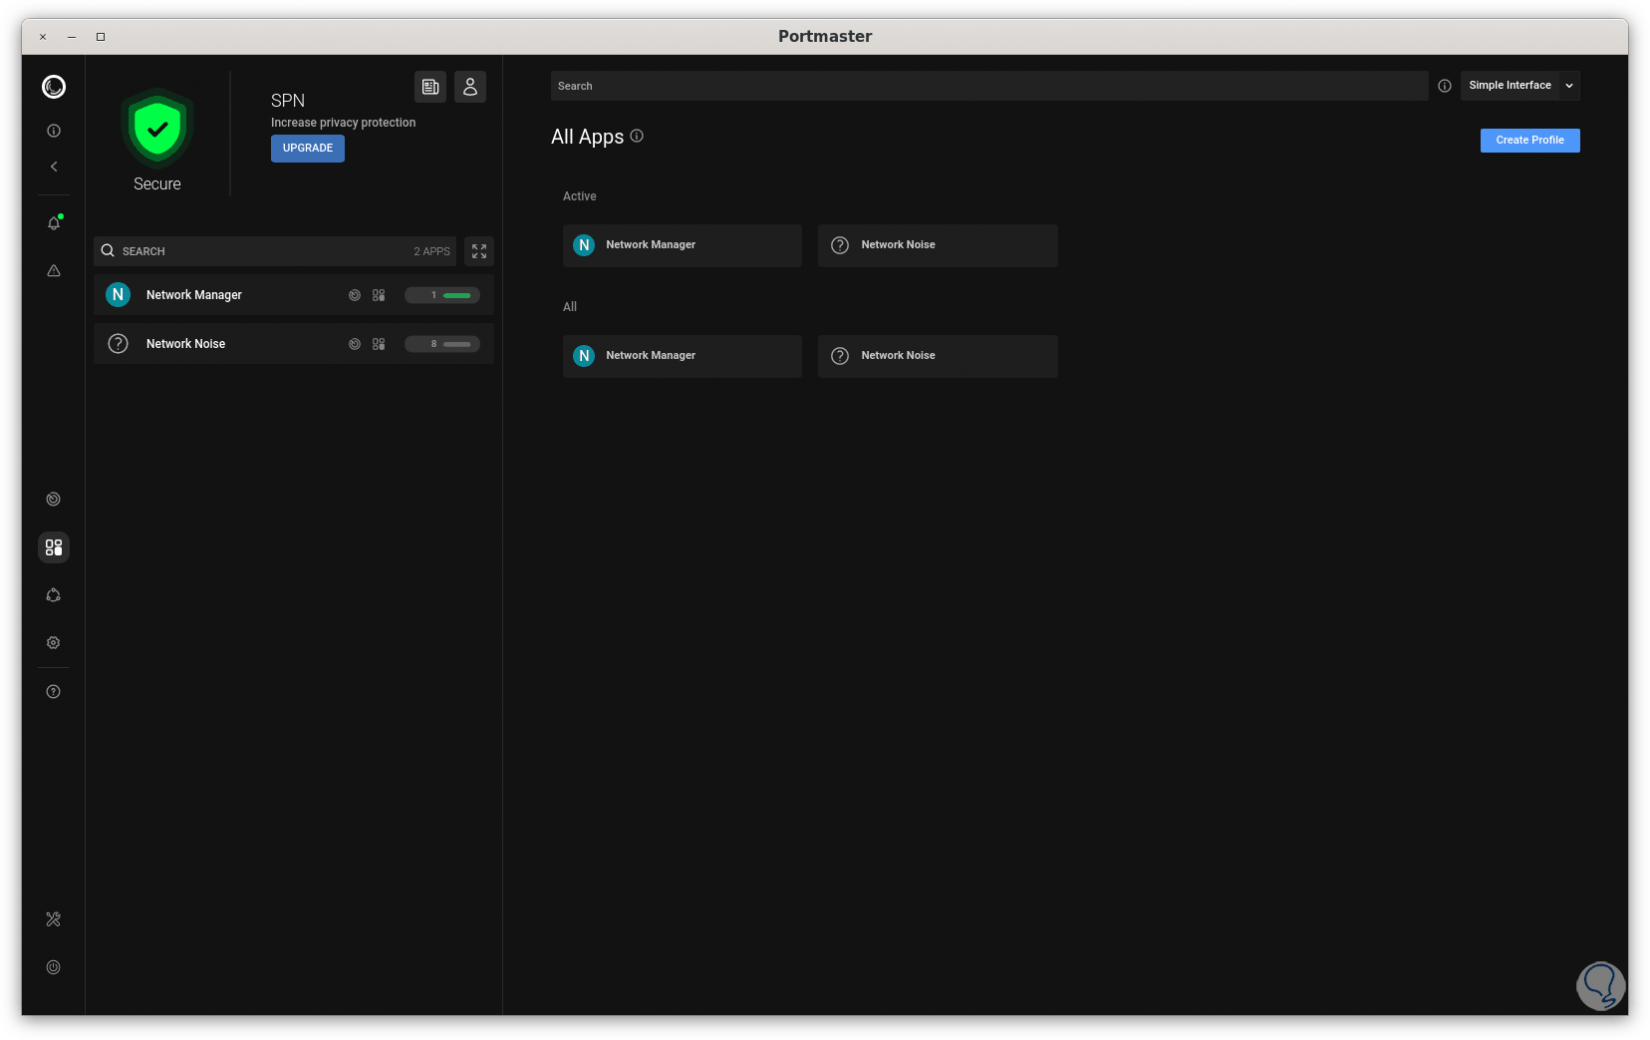This screenshot has height=1040, width=1650.
Task: Click the "2 APPS" count label
Action: click(432, 252)
